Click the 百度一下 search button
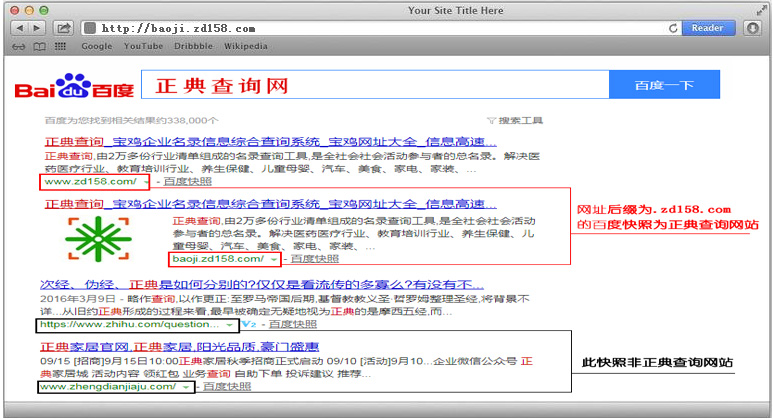This screenshot has height=420, width=773. 664,85
